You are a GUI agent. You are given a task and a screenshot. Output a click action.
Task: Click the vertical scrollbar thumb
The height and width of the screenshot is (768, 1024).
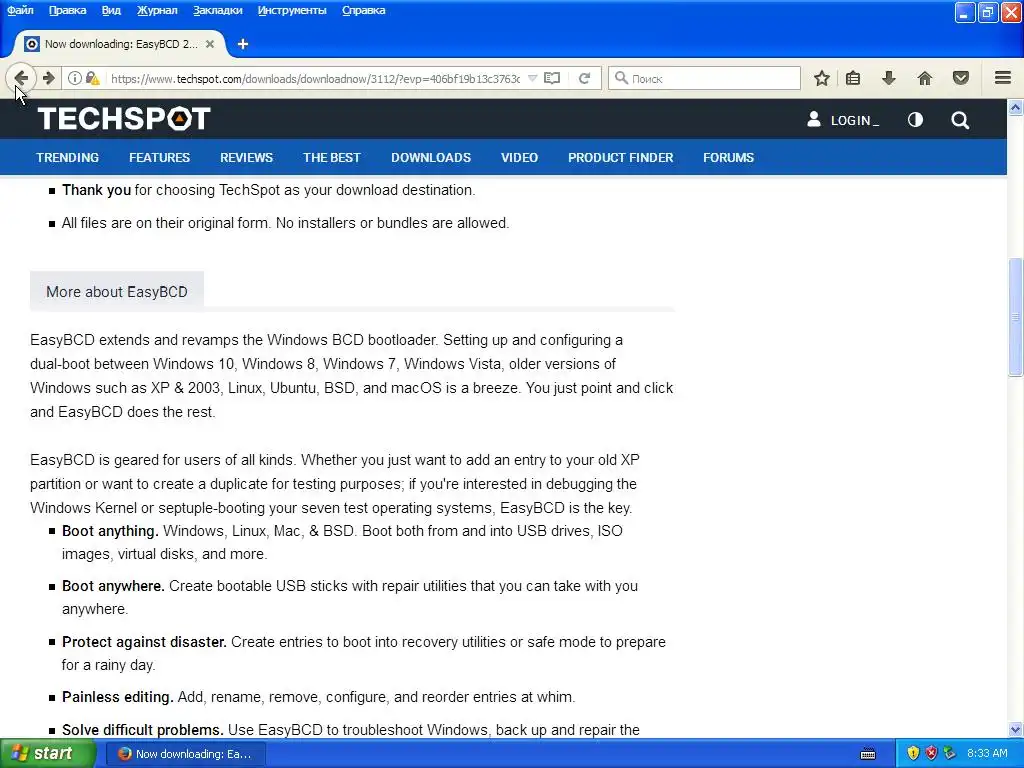click(x=1015, y=317)
